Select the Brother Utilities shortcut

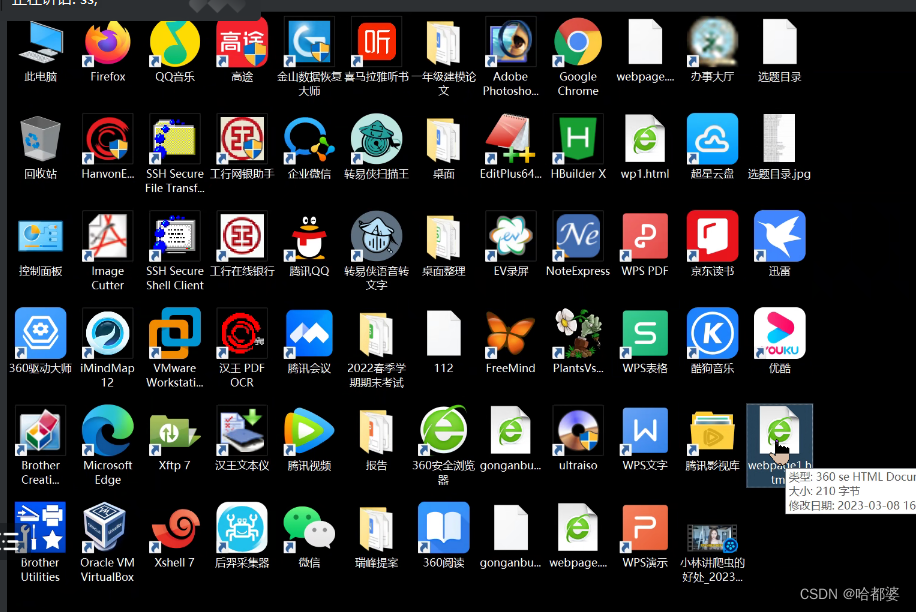tap(40, 527)
